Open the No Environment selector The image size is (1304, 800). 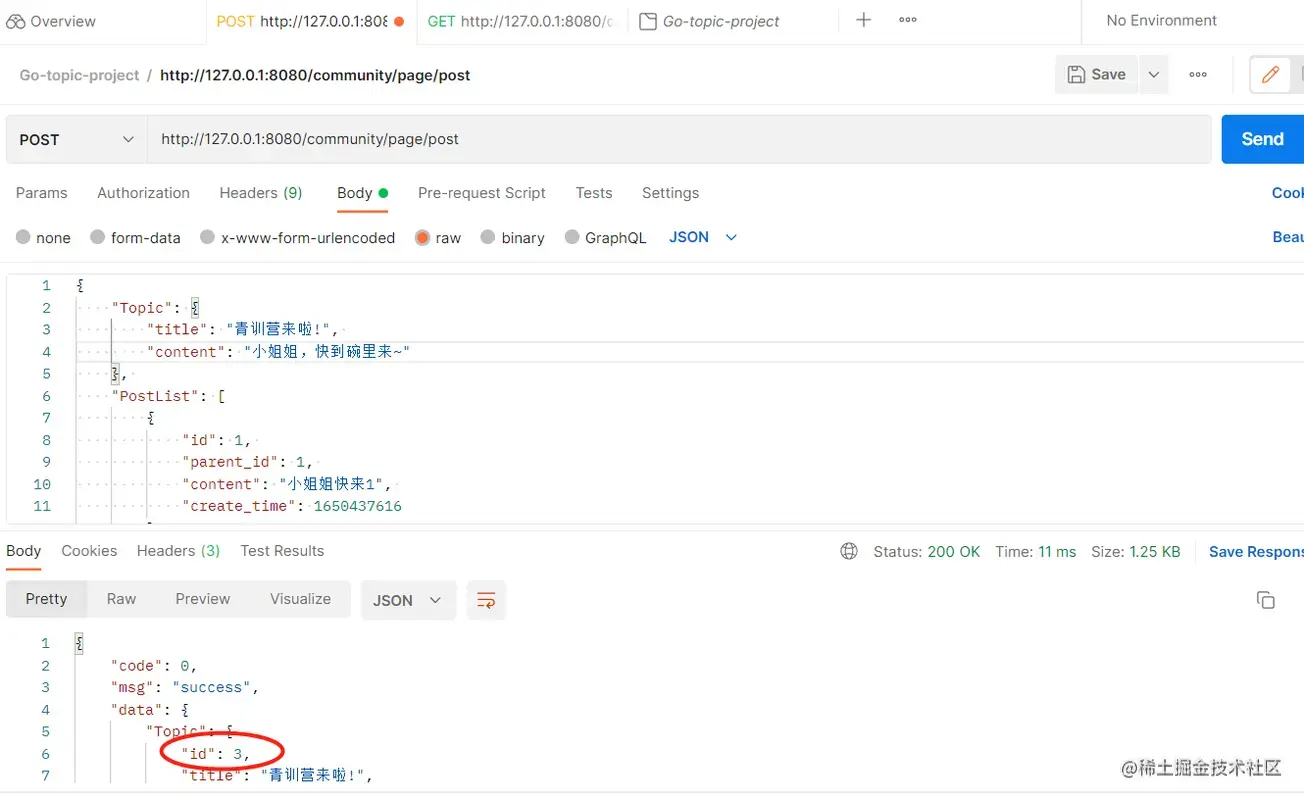click(1161, 20)
